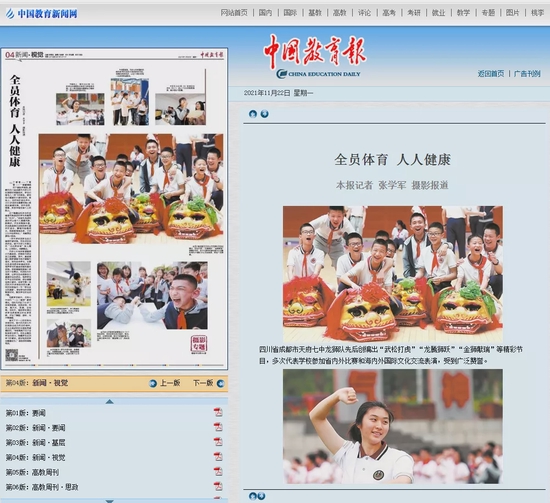The image size is (550, 503).
Task: Click the second round icon above the article title
Action: tap(264, 114)
